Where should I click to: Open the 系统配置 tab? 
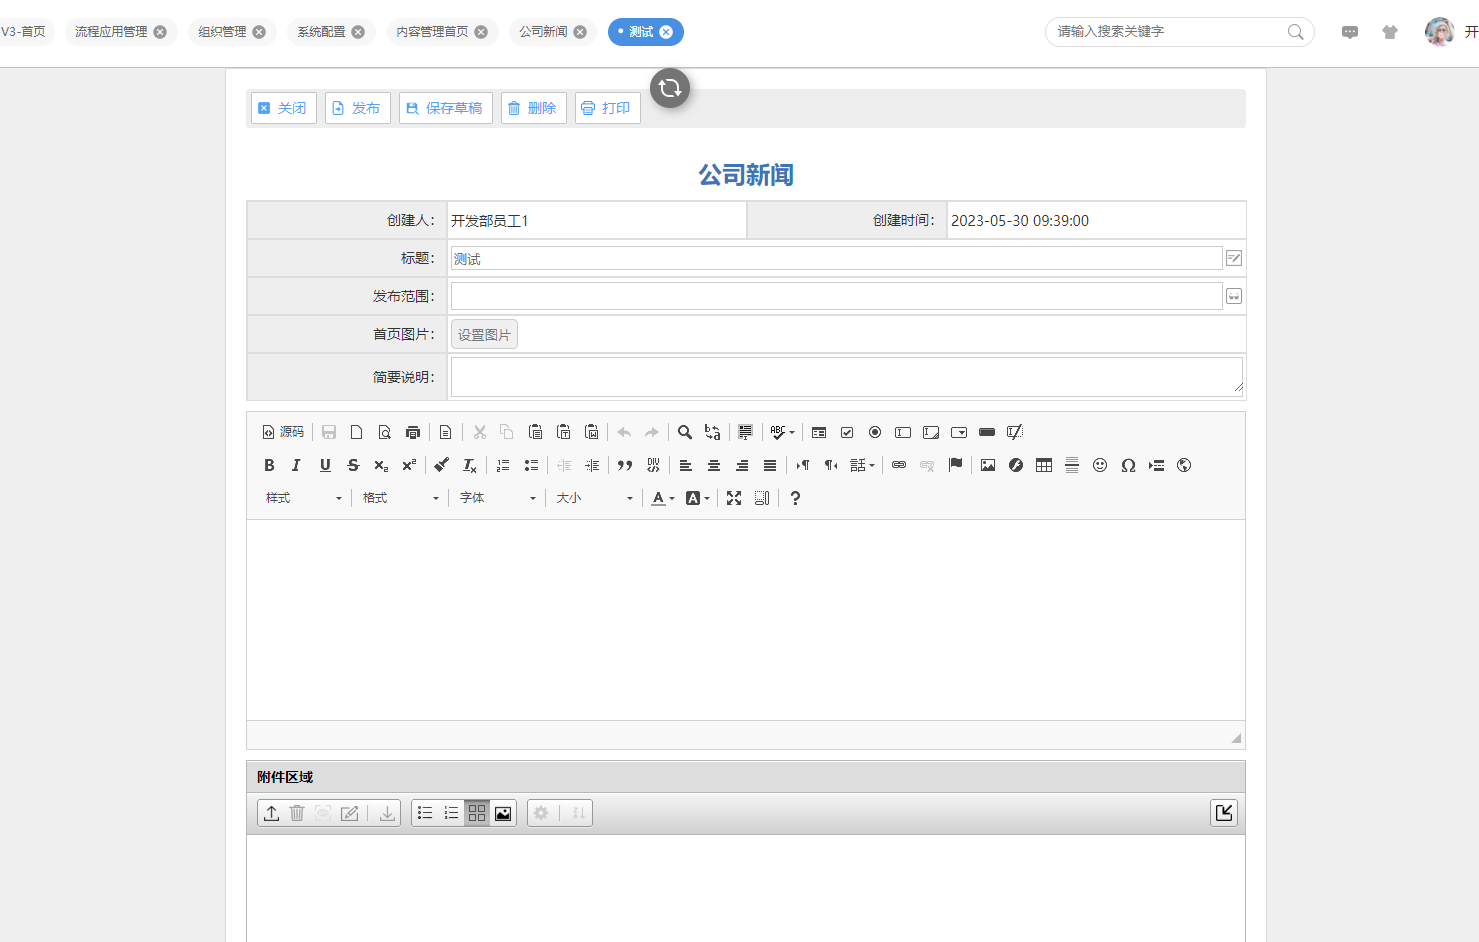[321, 32]
